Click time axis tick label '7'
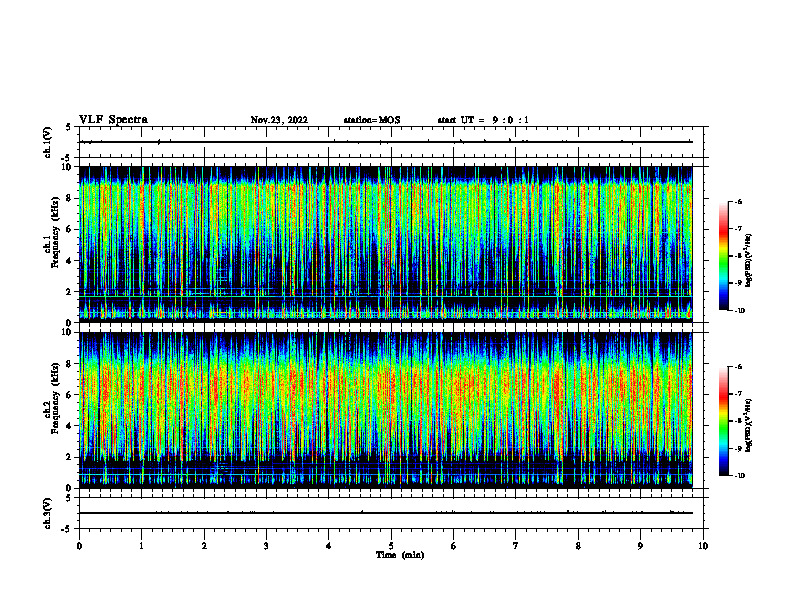The height and width of the screenshot is (612, 792). [x=516, y=546]
